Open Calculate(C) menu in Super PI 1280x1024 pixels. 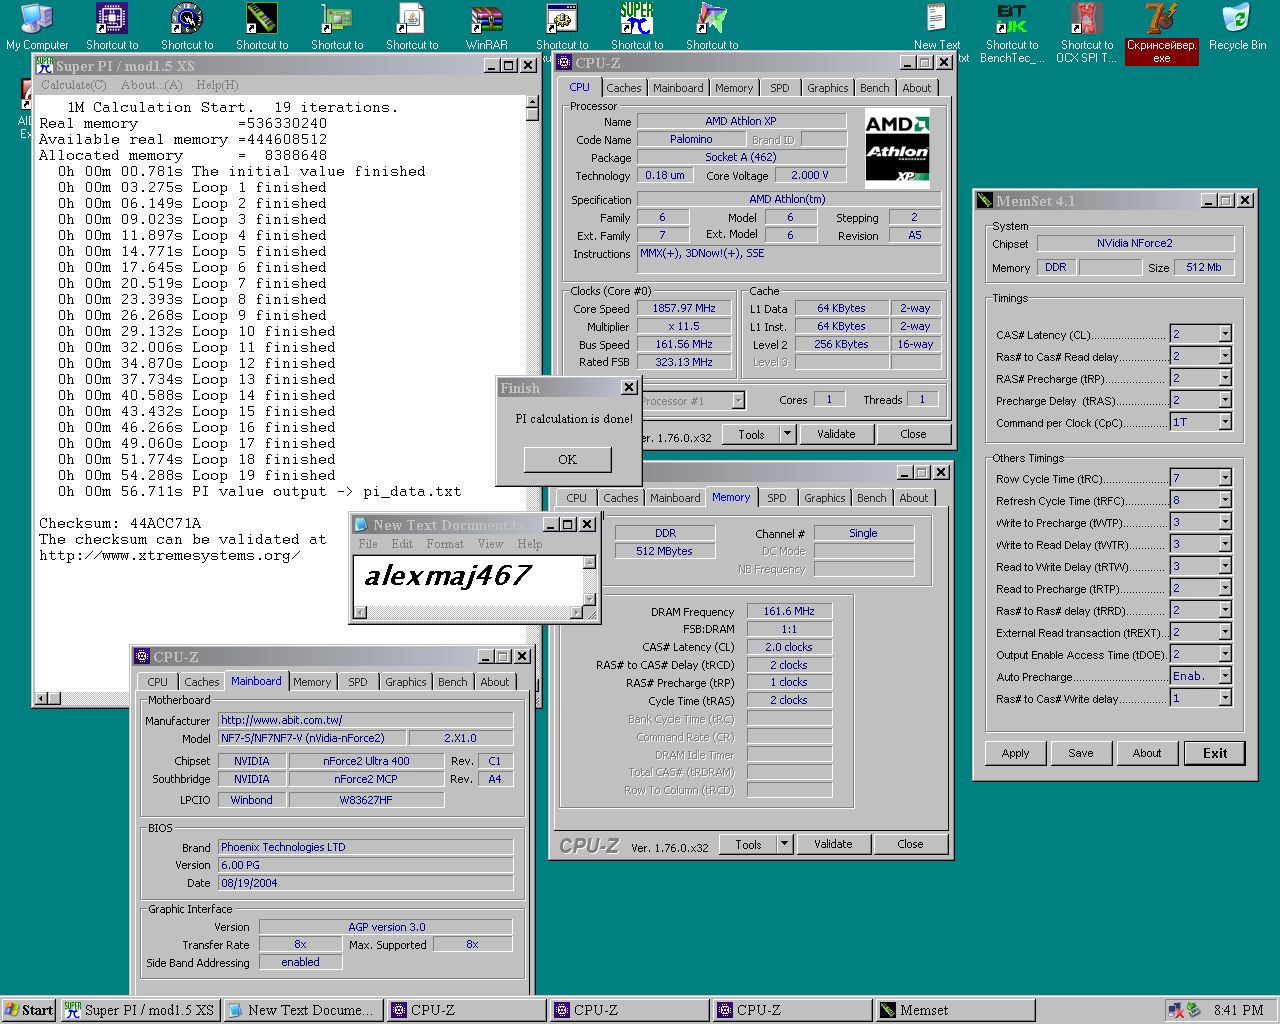click(x=73, y=85)
